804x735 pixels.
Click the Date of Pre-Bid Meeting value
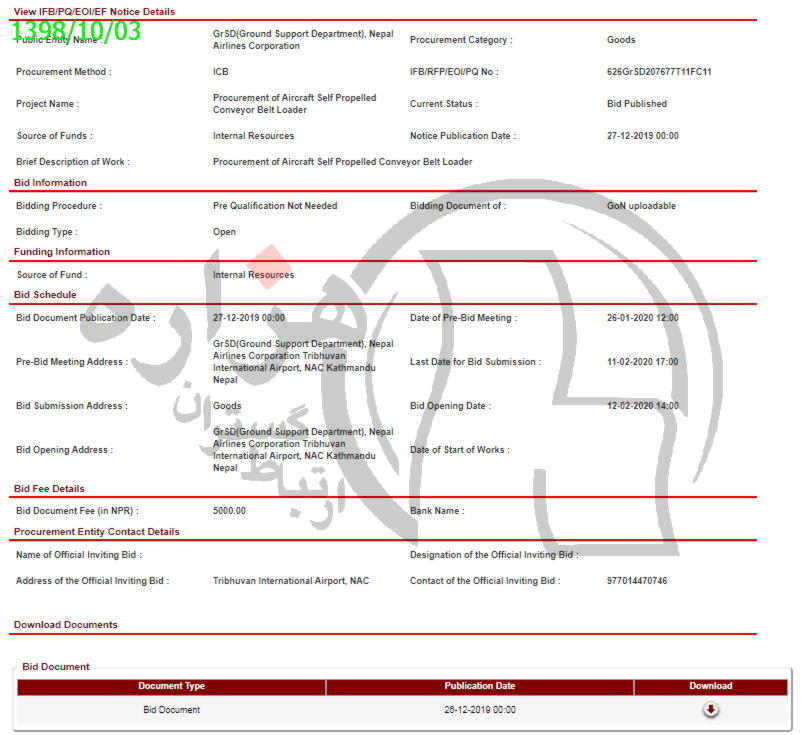pyautogui.click(x=642, y=318)
